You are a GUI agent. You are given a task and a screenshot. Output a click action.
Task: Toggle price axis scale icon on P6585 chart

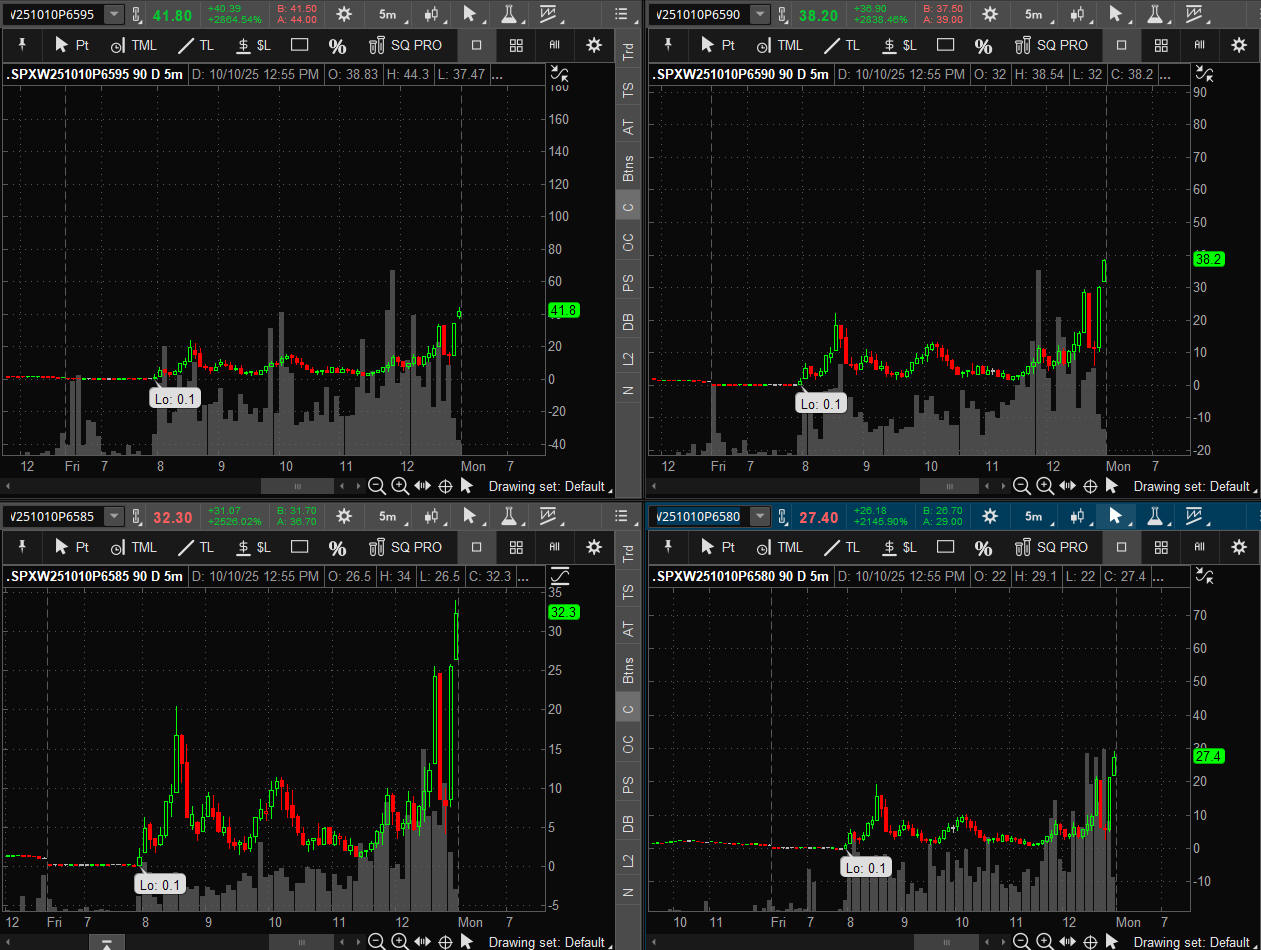click(559, 576)
